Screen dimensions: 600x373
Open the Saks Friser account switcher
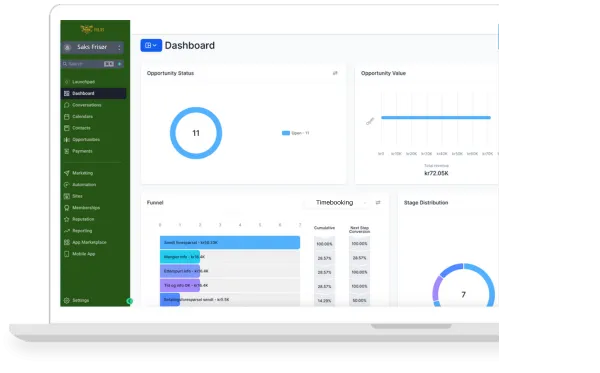pyautogui.click(x=93, y=47)
